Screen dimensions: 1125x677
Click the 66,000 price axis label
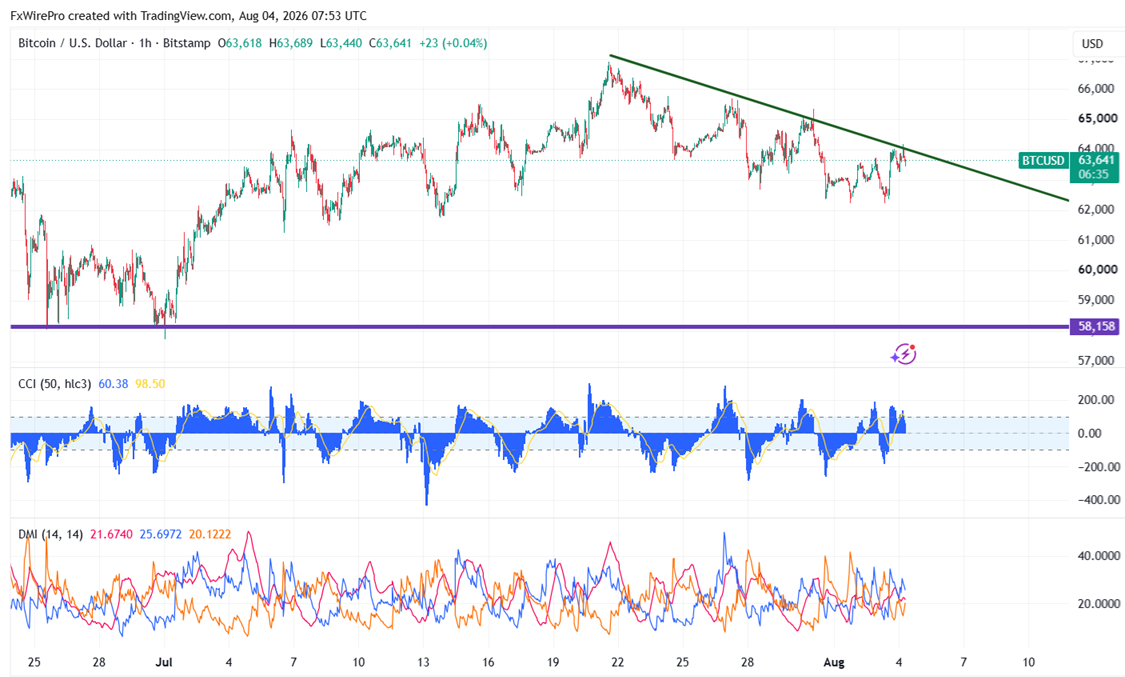1096,88
